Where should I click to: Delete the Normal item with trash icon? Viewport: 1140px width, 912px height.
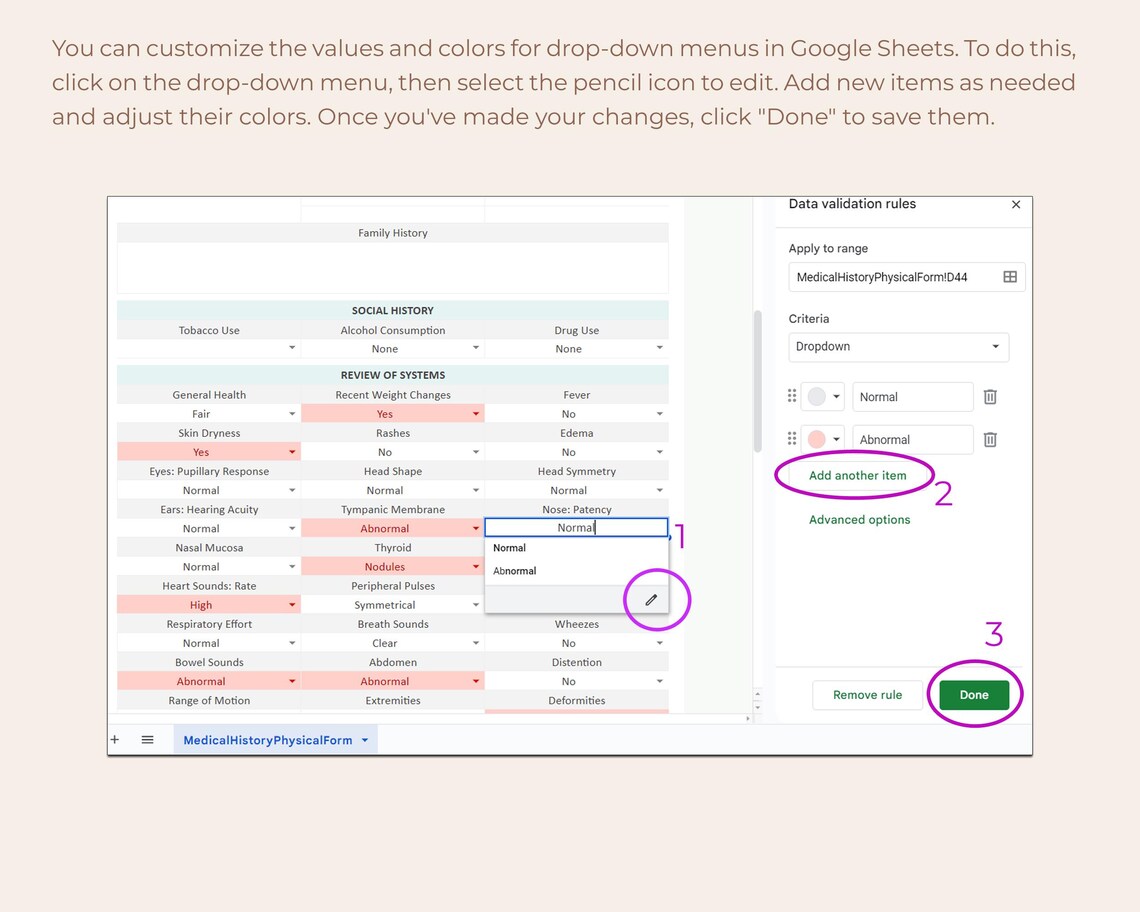point(990,397)
